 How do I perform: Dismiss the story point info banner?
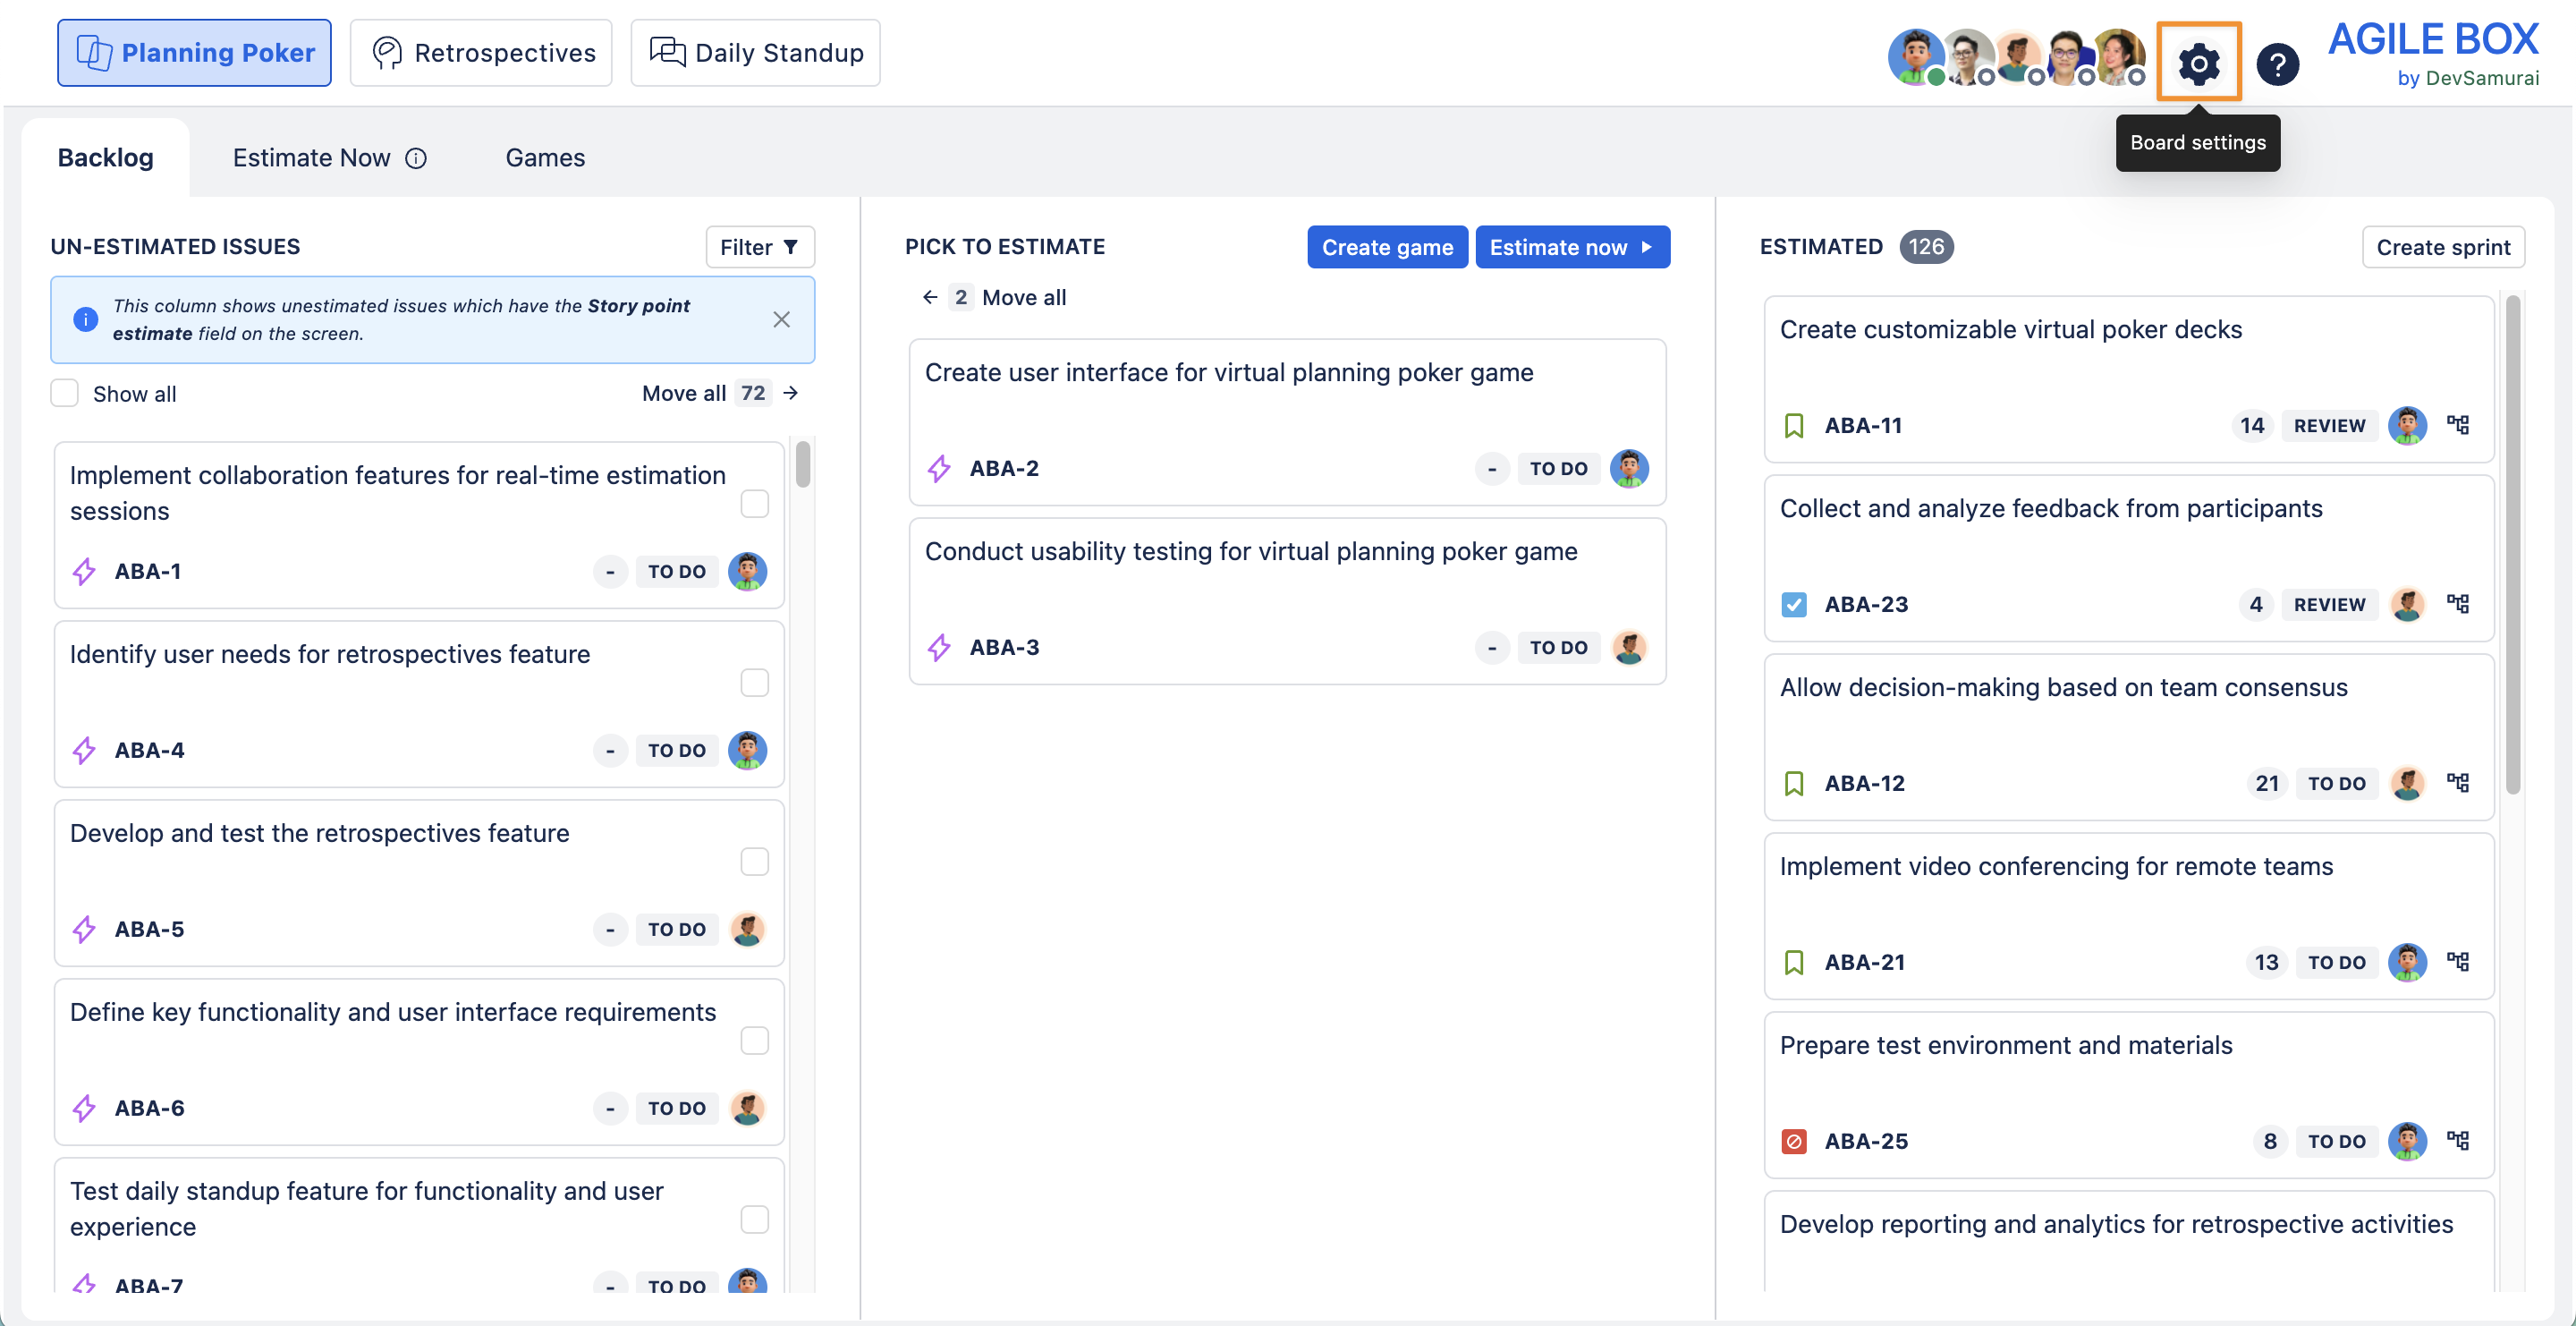[781, 319]
